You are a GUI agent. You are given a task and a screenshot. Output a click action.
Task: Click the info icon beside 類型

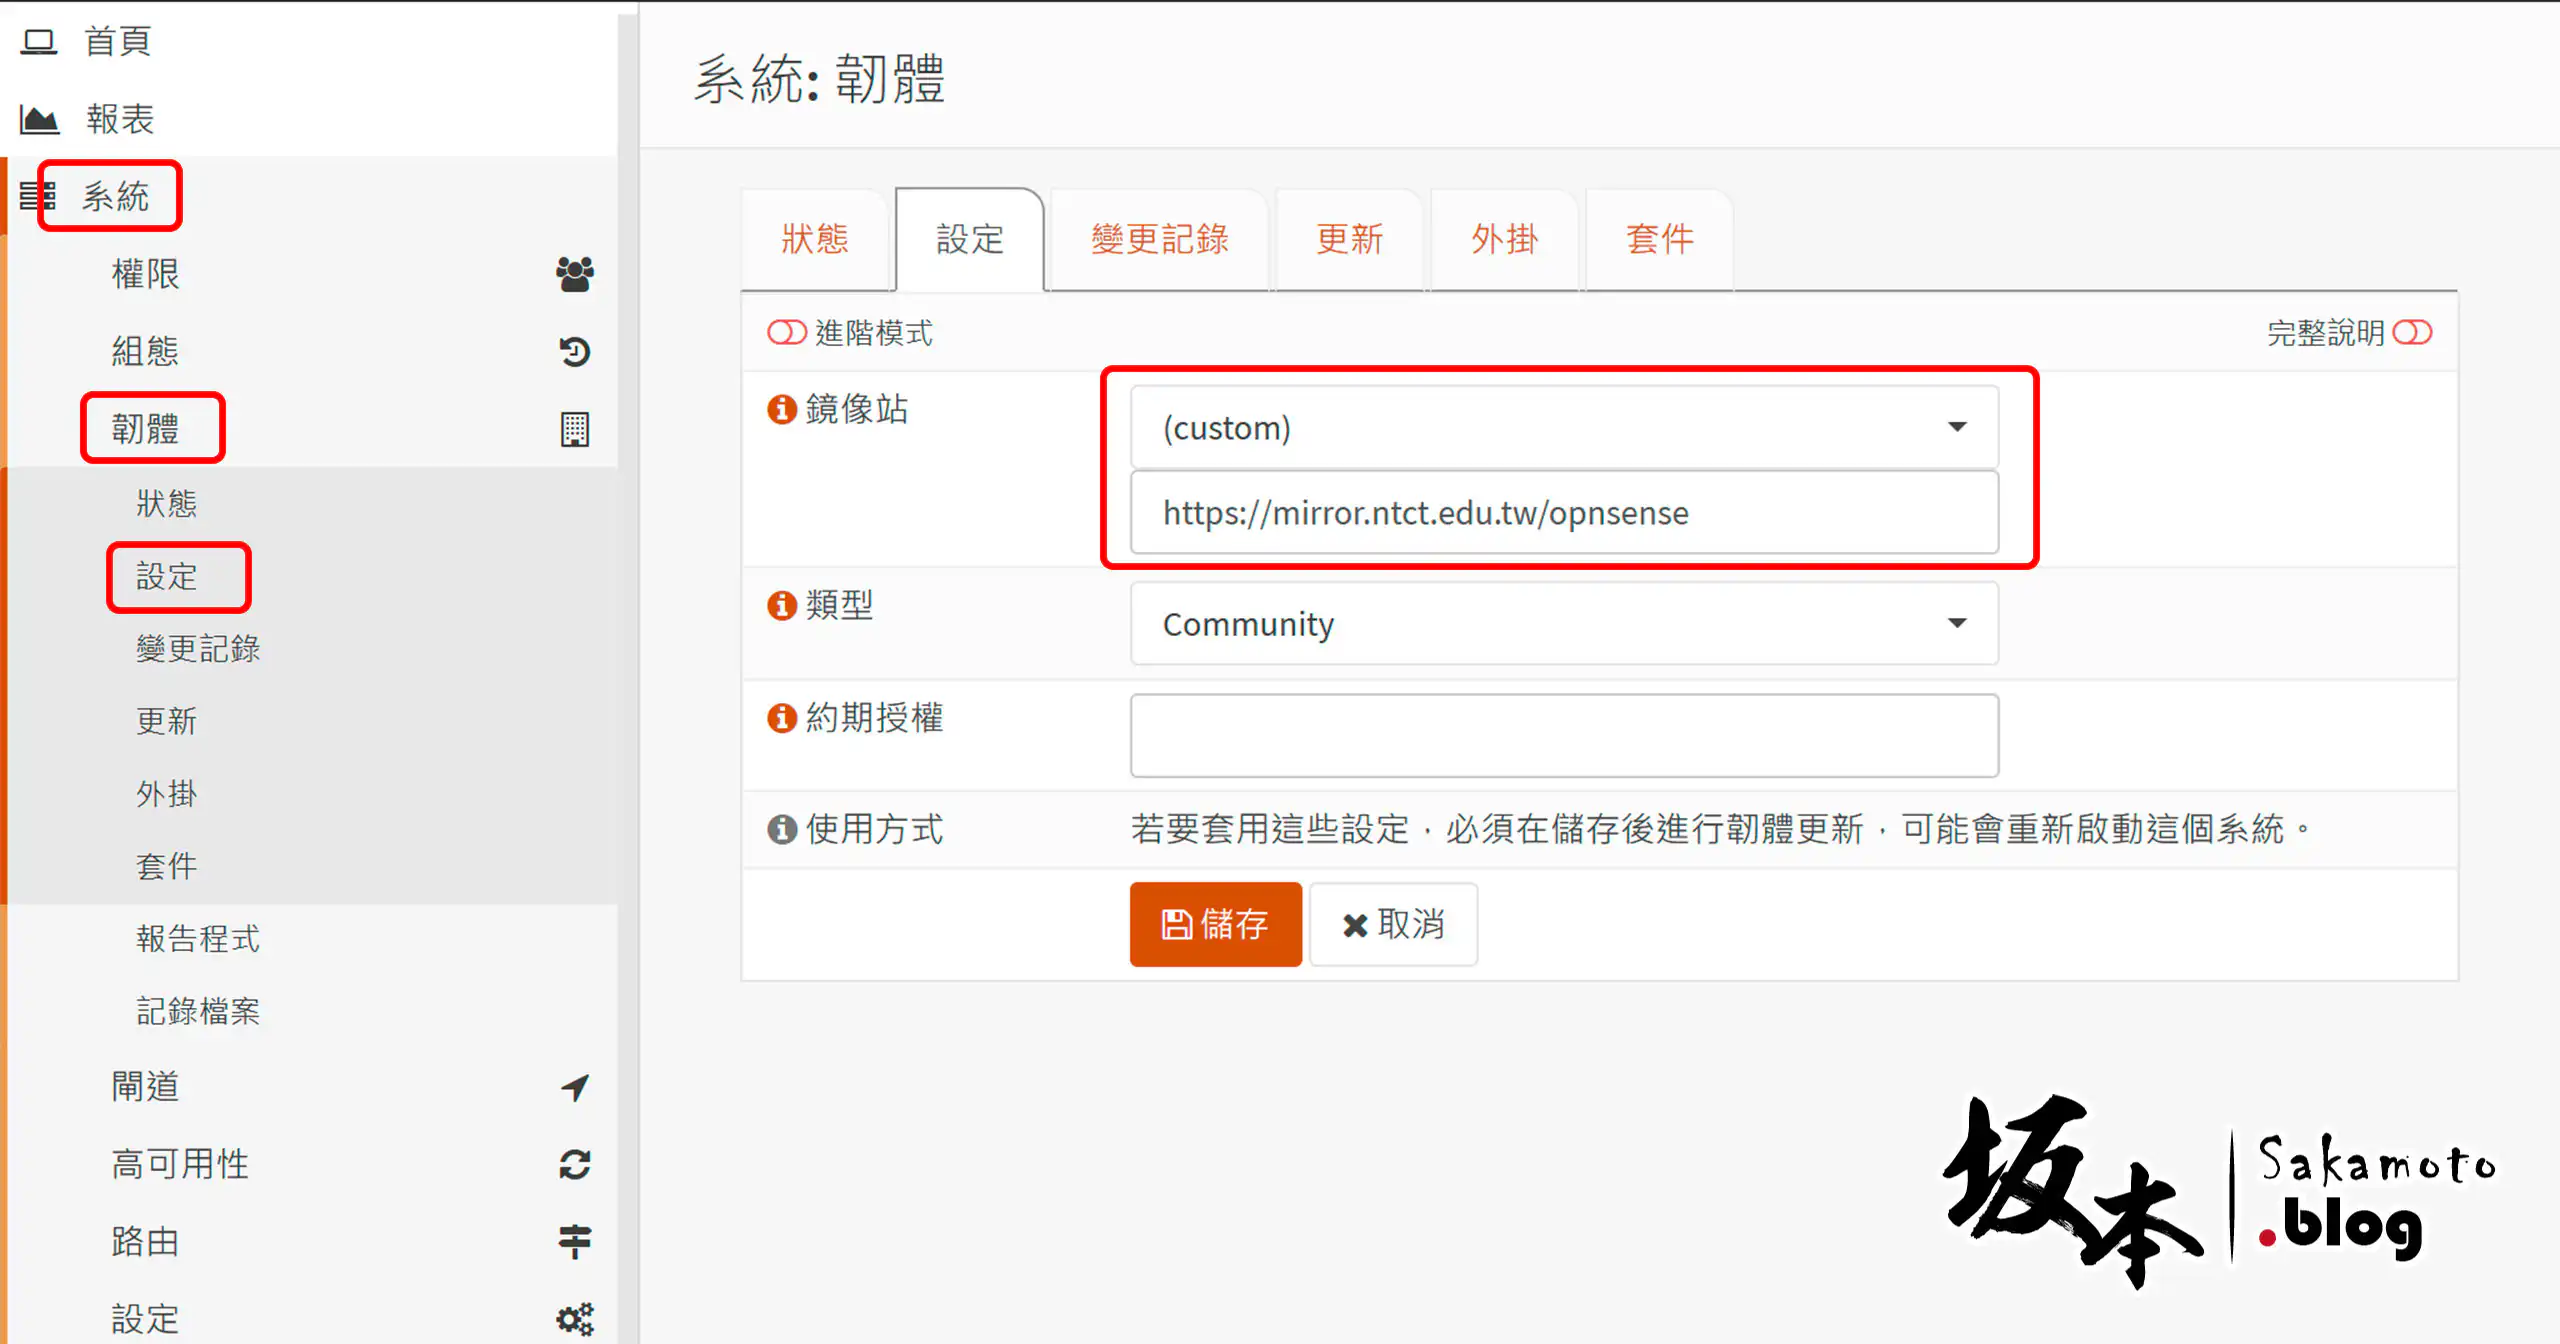click(x=780, y=605)
